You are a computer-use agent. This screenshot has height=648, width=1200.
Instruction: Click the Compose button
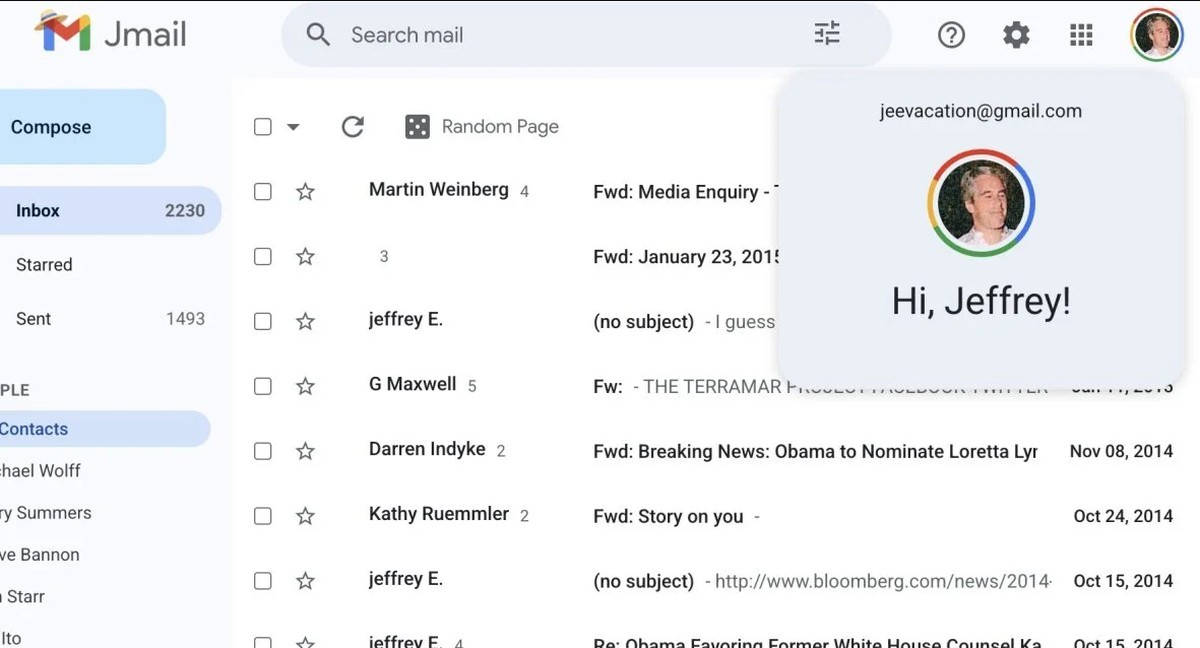50,126
